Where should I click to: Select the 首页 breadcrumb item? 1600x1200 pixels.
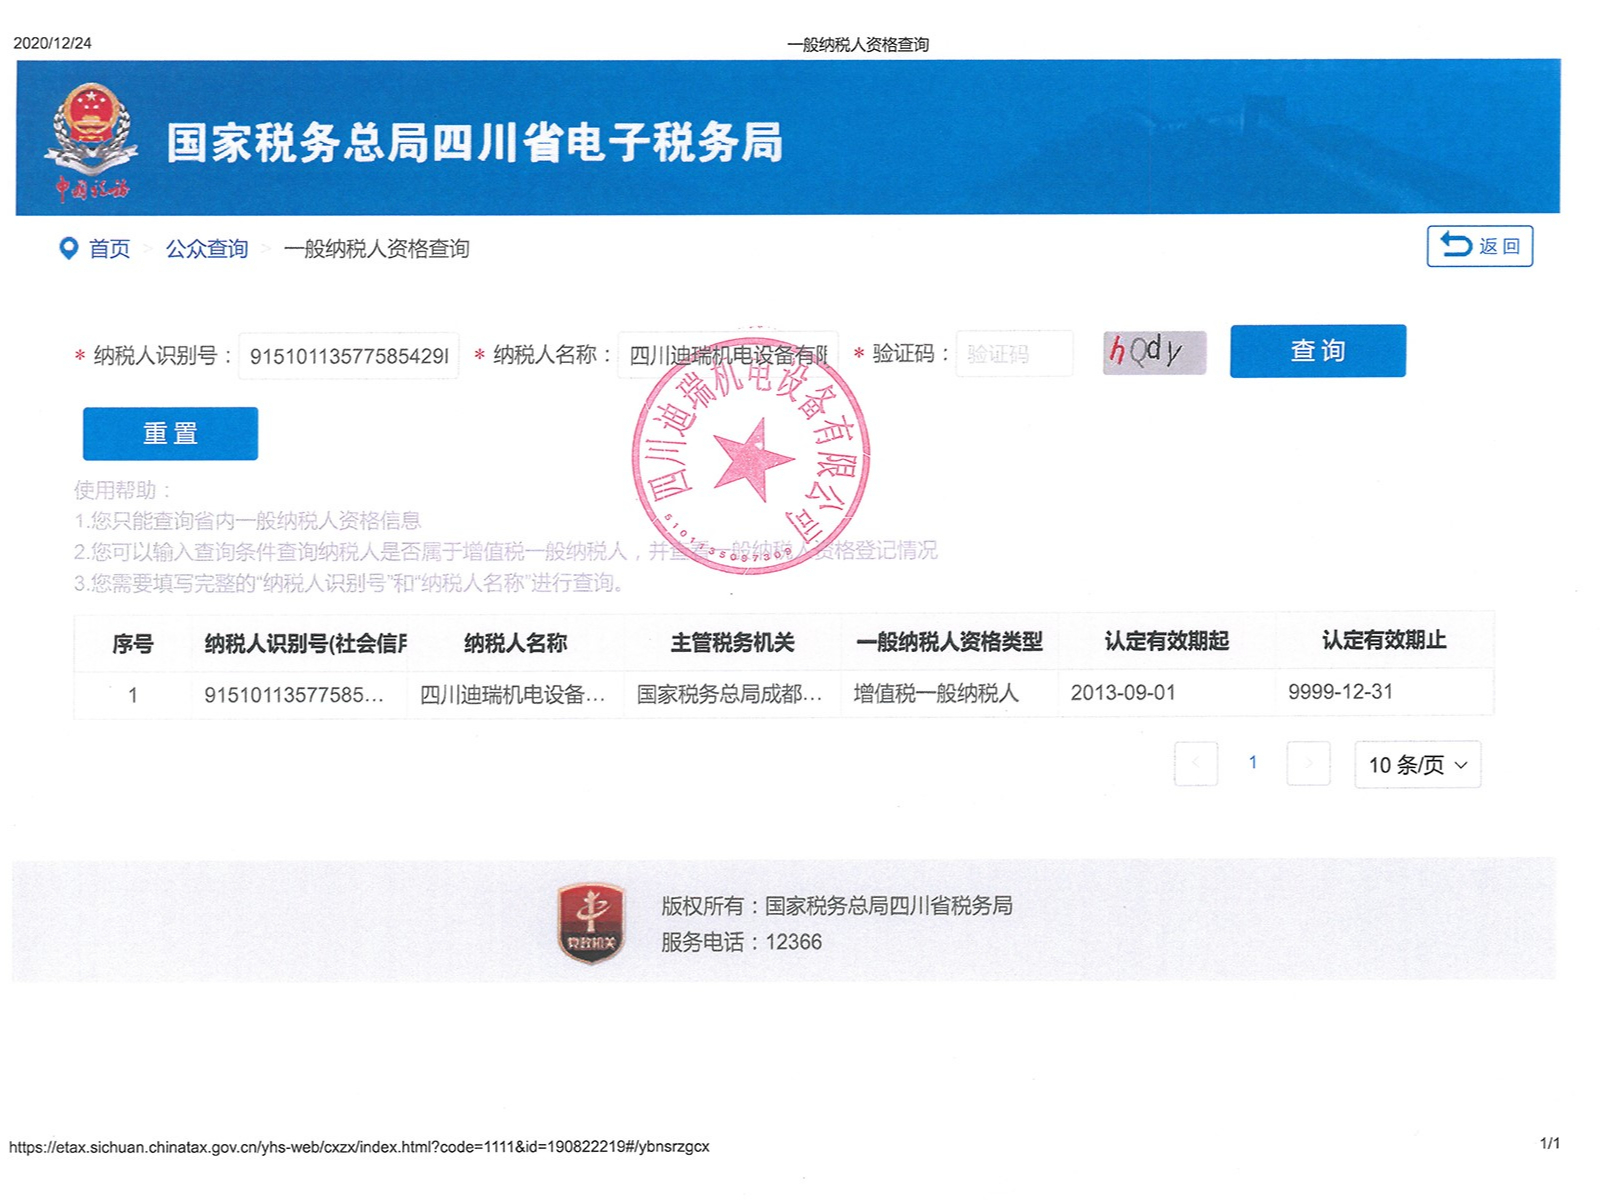[x=110, y=249]
